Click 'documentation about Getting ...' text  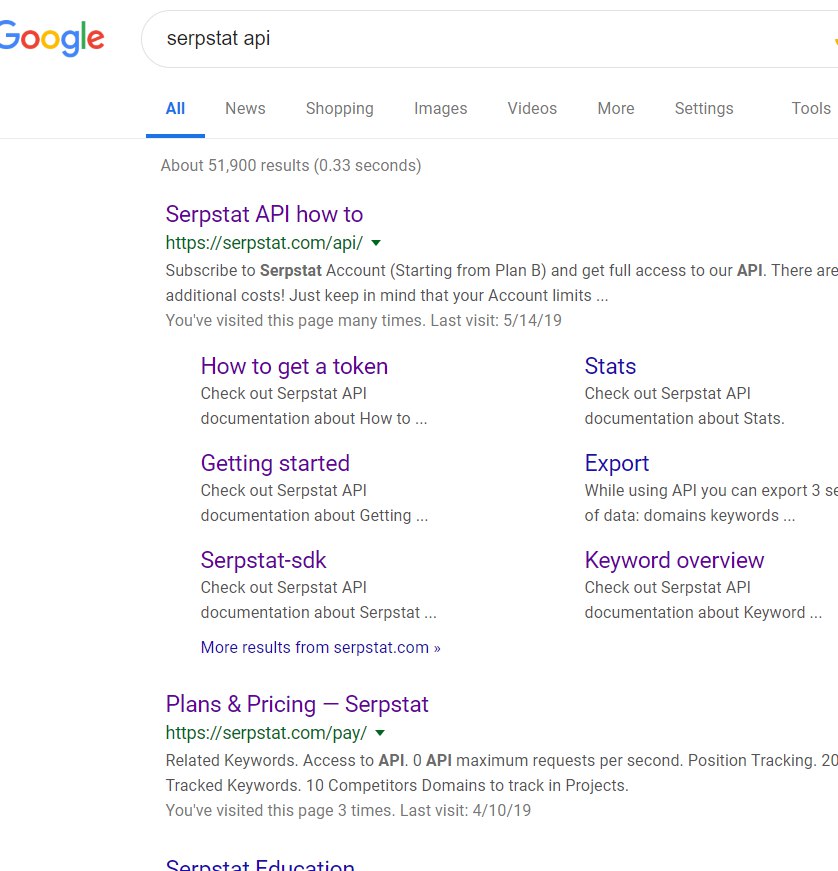314,515
